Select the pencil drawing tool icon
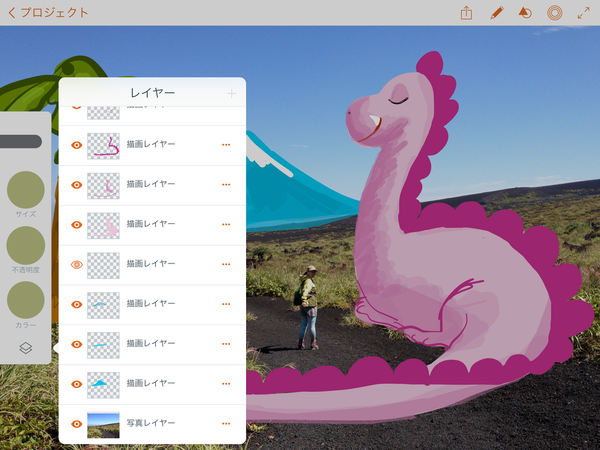The image size is (600, 450). click(x=497, y=13)
